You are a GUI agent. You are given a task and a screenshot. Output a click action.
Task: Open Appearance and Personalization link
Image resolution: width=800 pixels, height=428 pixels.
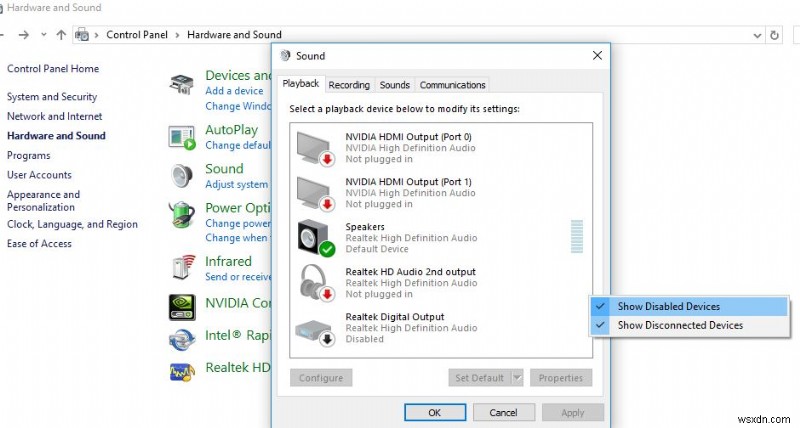(43, 201)
